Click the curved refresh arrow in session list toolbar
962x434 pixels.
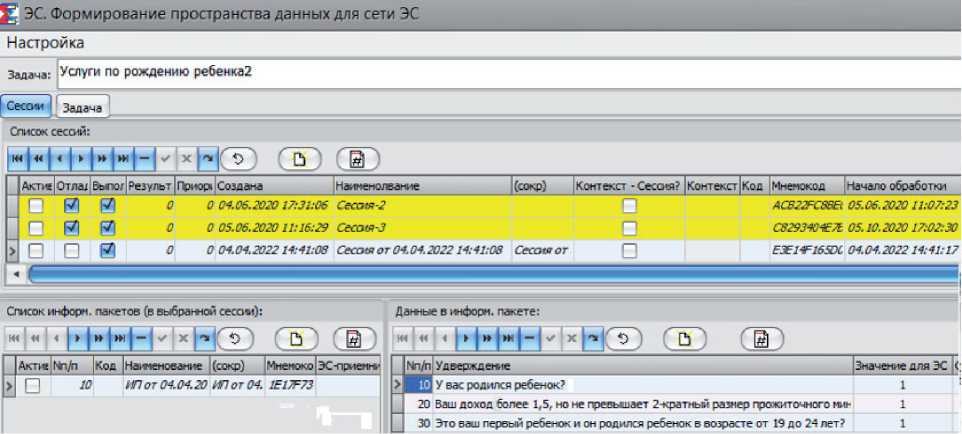(207, 159)
